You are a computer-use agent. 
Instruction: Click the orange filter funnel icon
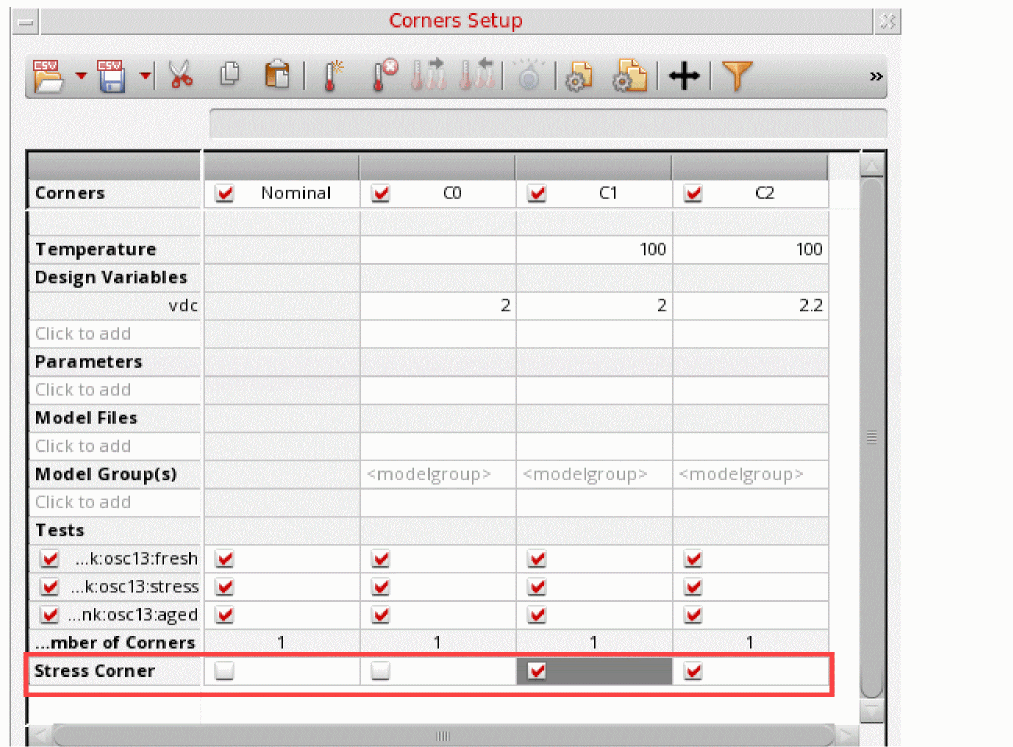pos(736,76)
